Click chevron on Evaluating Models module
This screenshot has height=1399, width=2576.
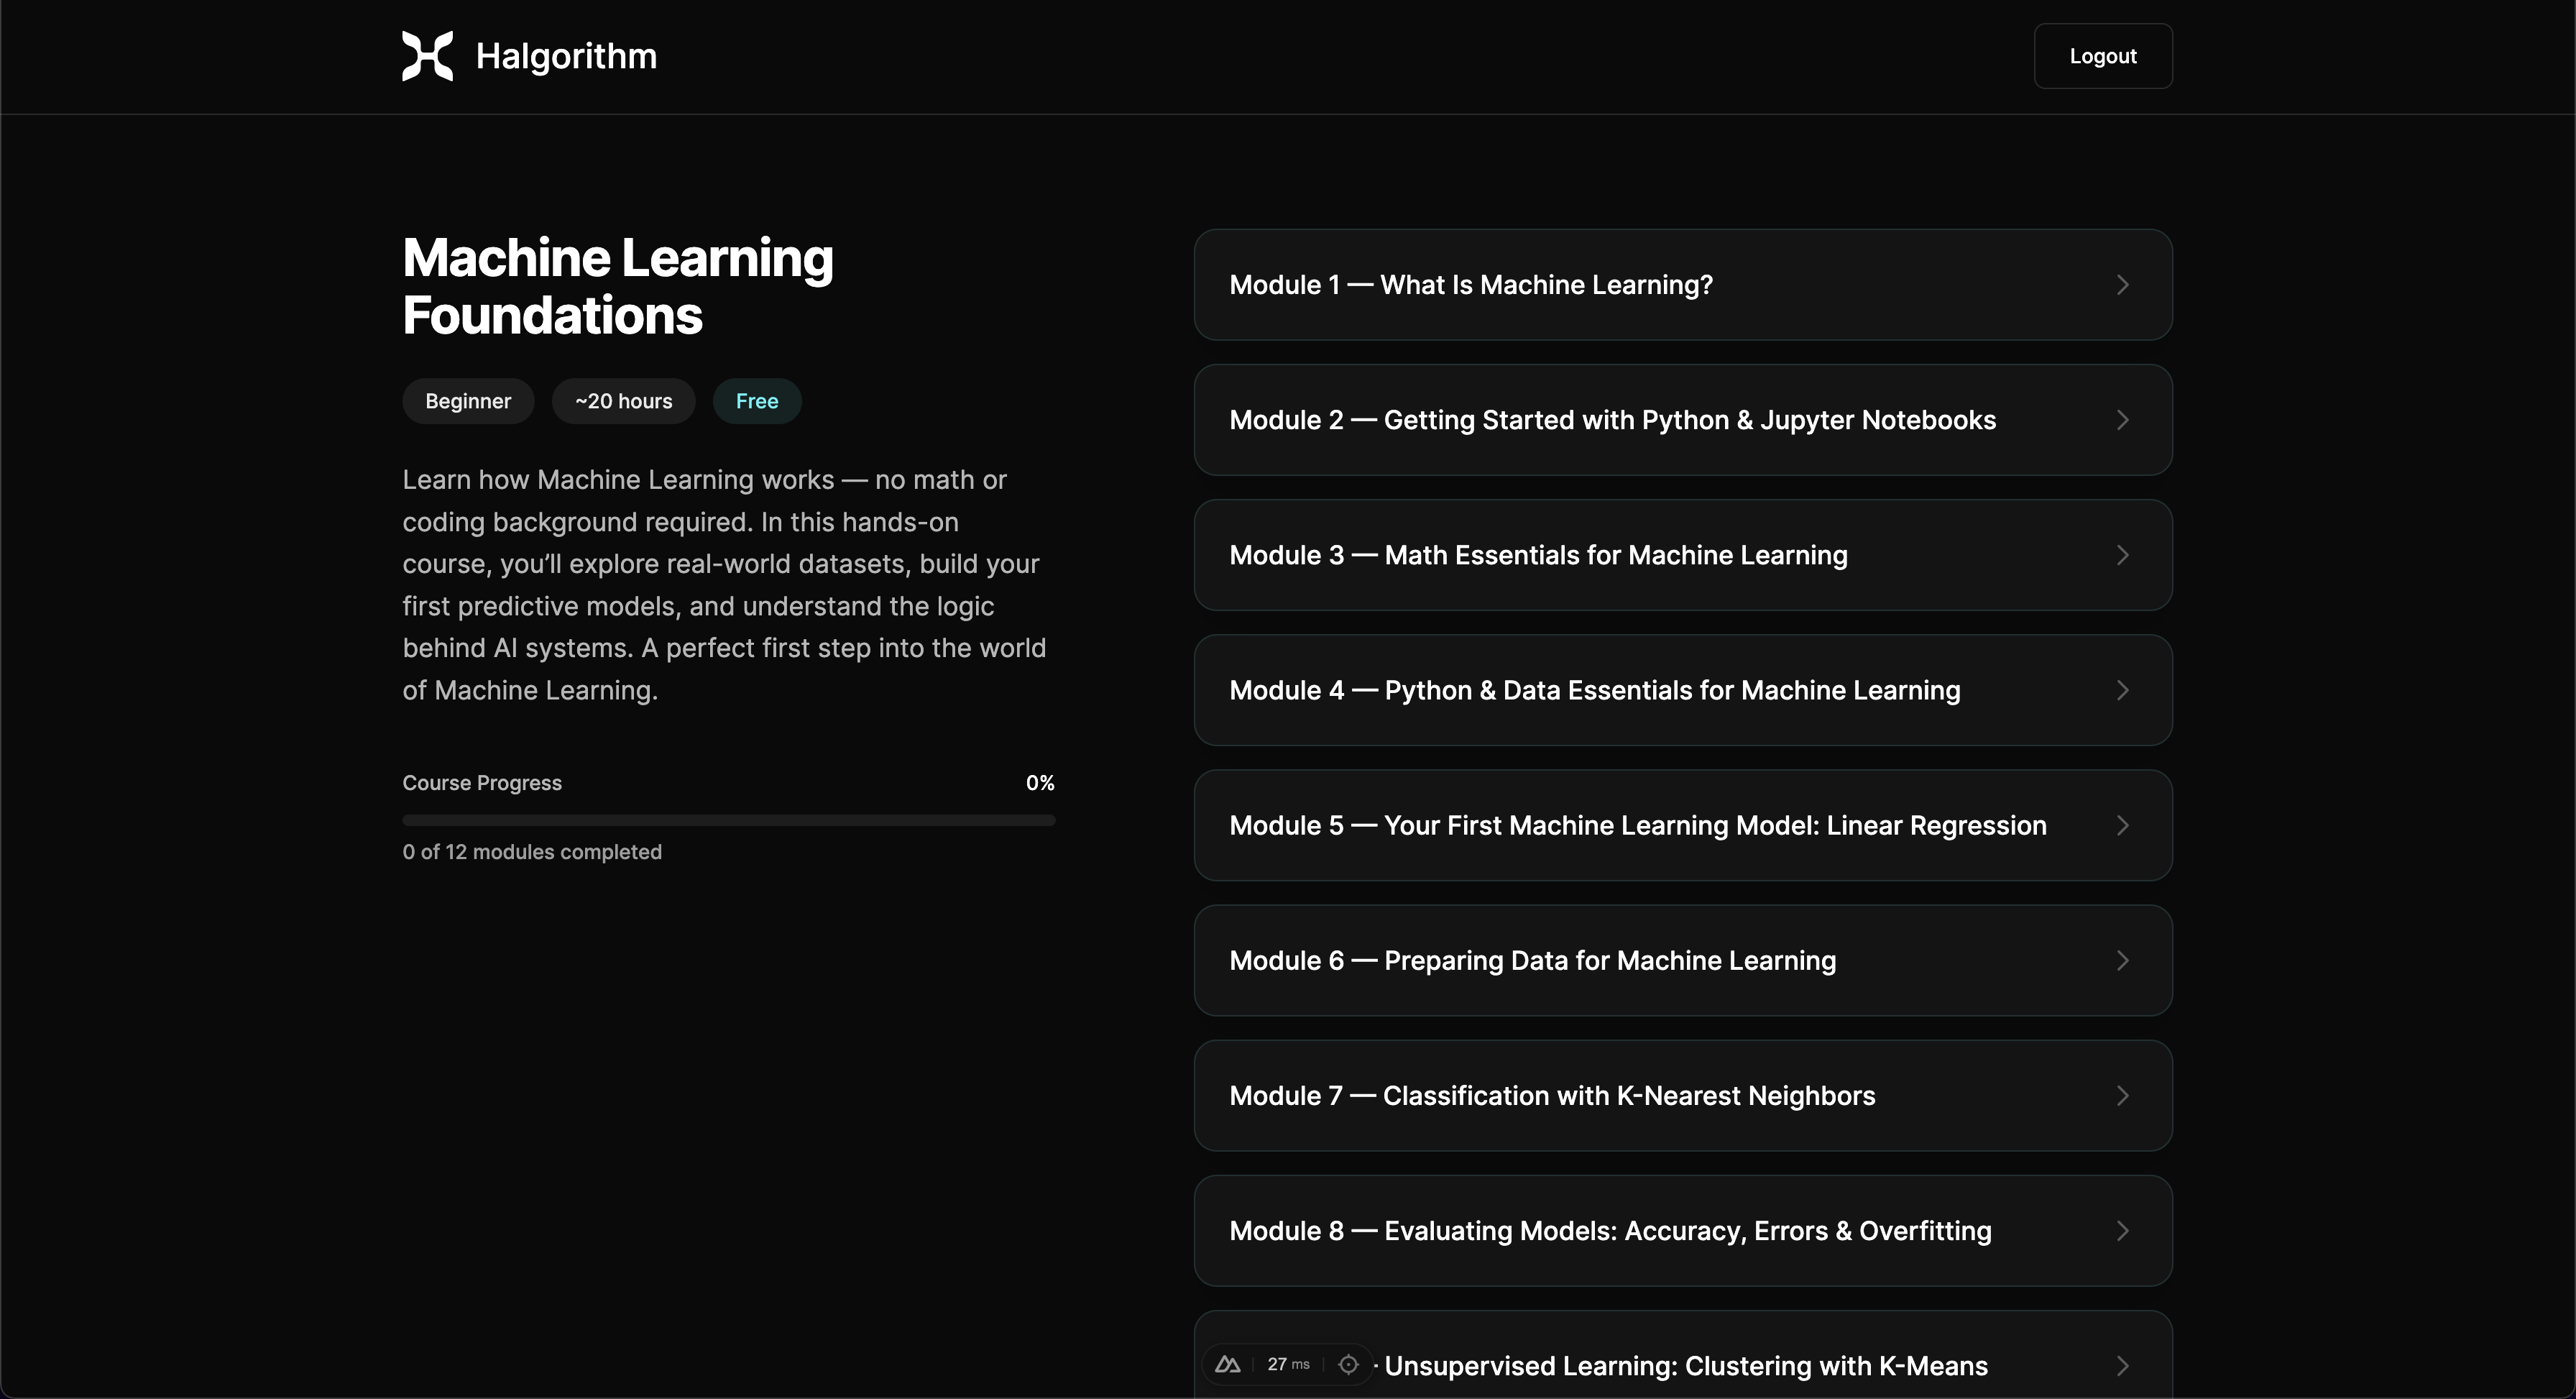[x=2122, y=1230]
